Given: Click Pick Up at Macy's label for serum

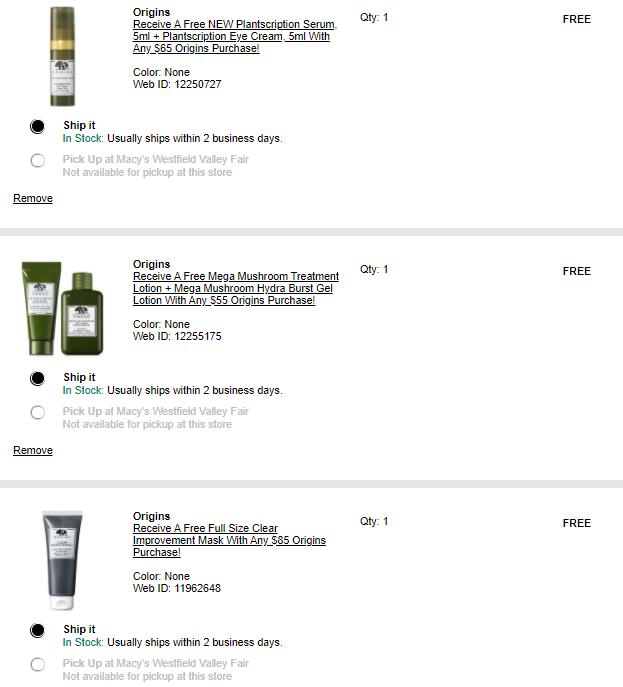Looking at the screenshot, I should tap(156, 159).
